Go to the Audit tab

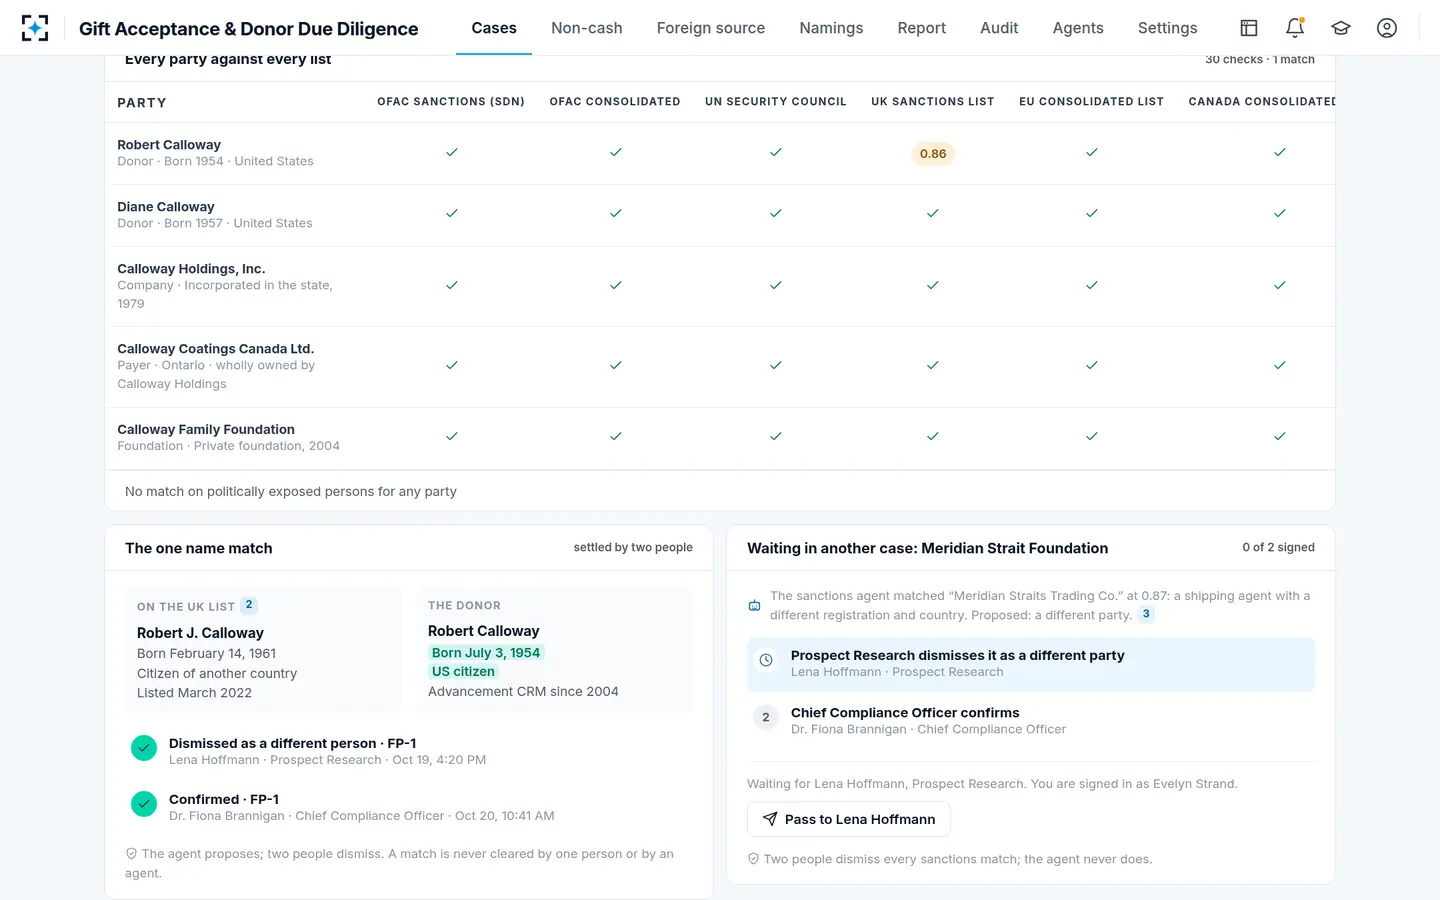[999, 28]
